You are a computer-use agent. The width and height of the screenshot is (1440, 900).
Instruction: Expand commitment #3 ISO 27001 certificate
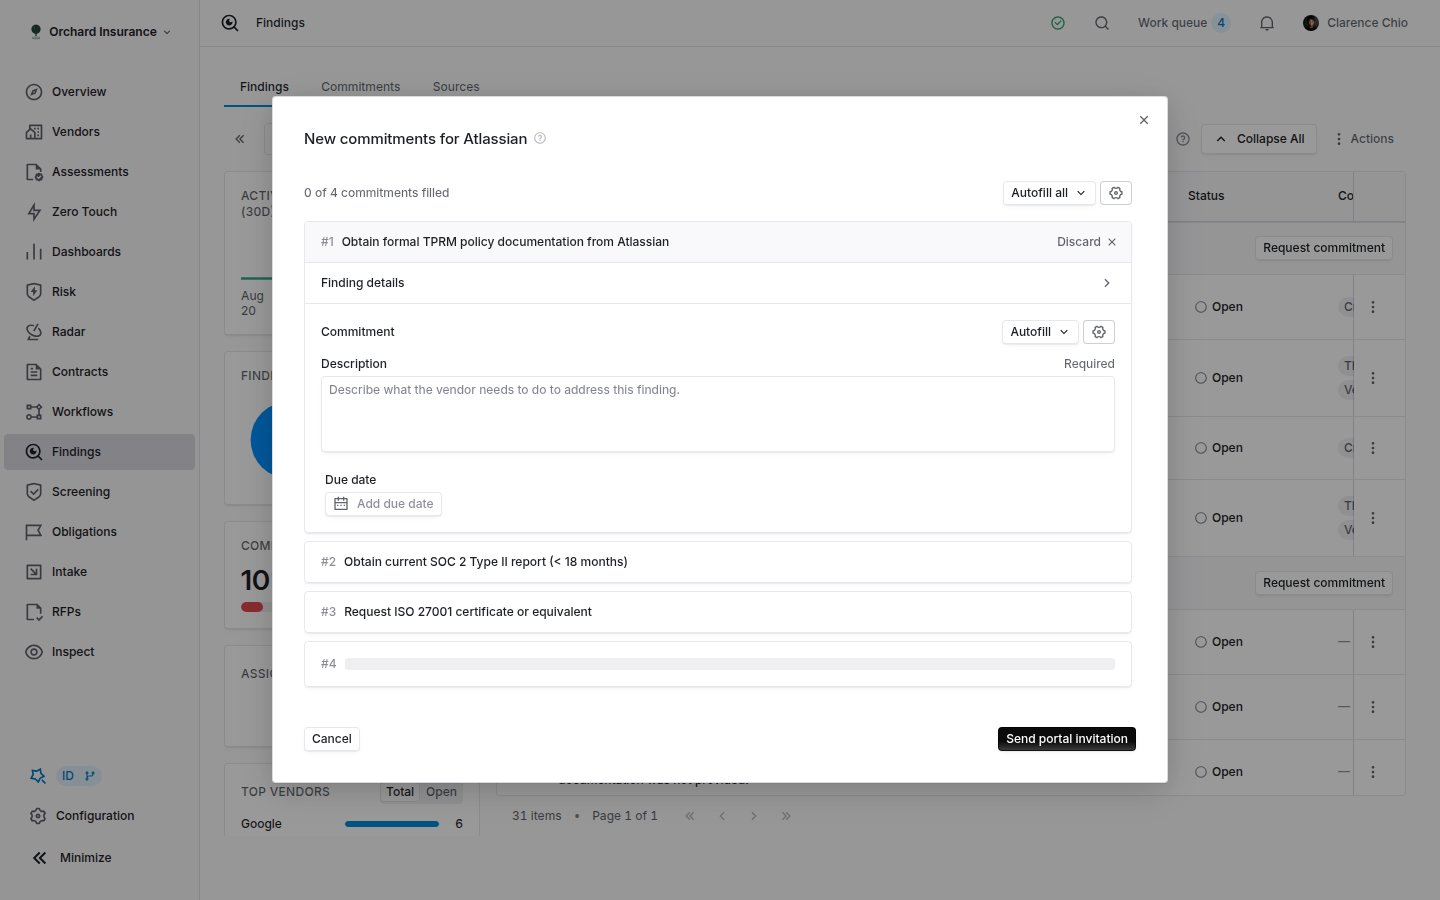718,612
